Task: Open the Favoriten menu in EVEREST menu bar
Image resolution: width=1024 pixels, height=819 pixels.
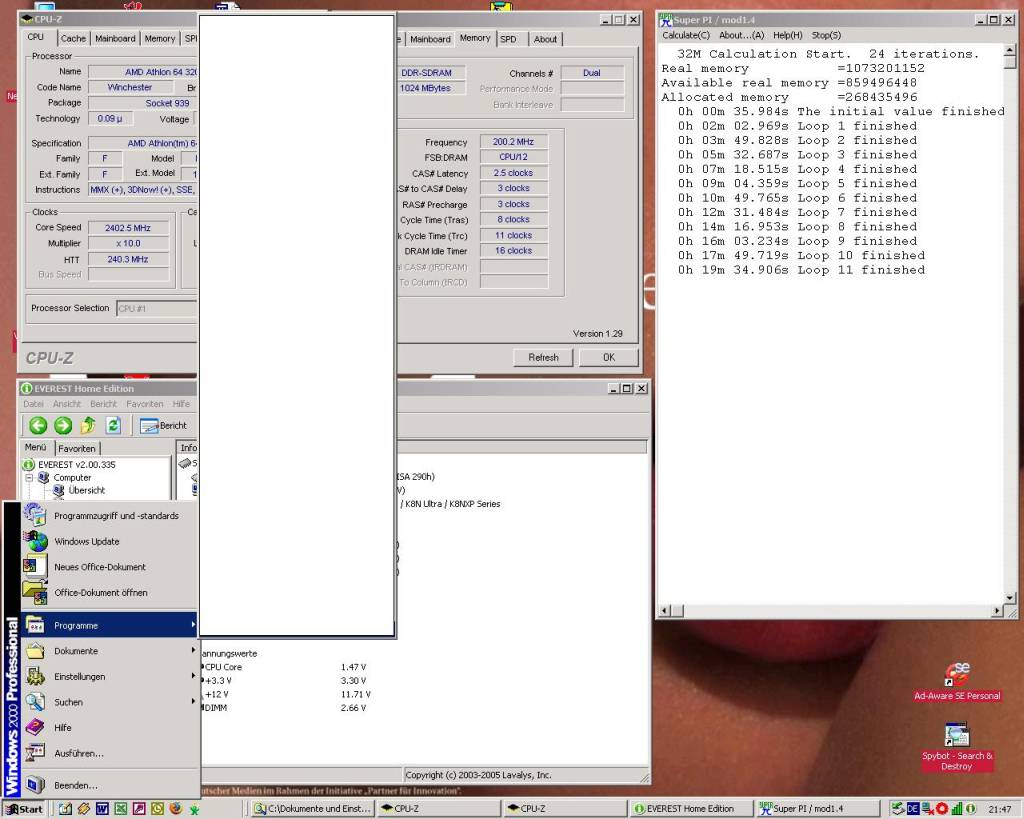Action: pos(144,404)
